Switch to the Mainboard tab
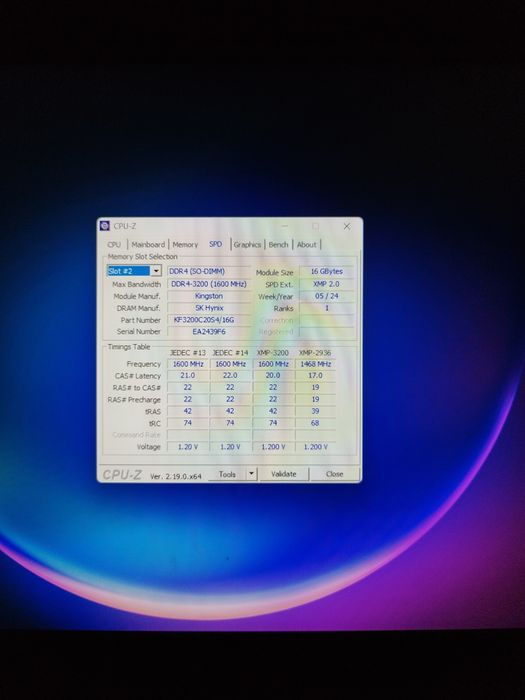 pyautogui.click(x=148, y=245)
